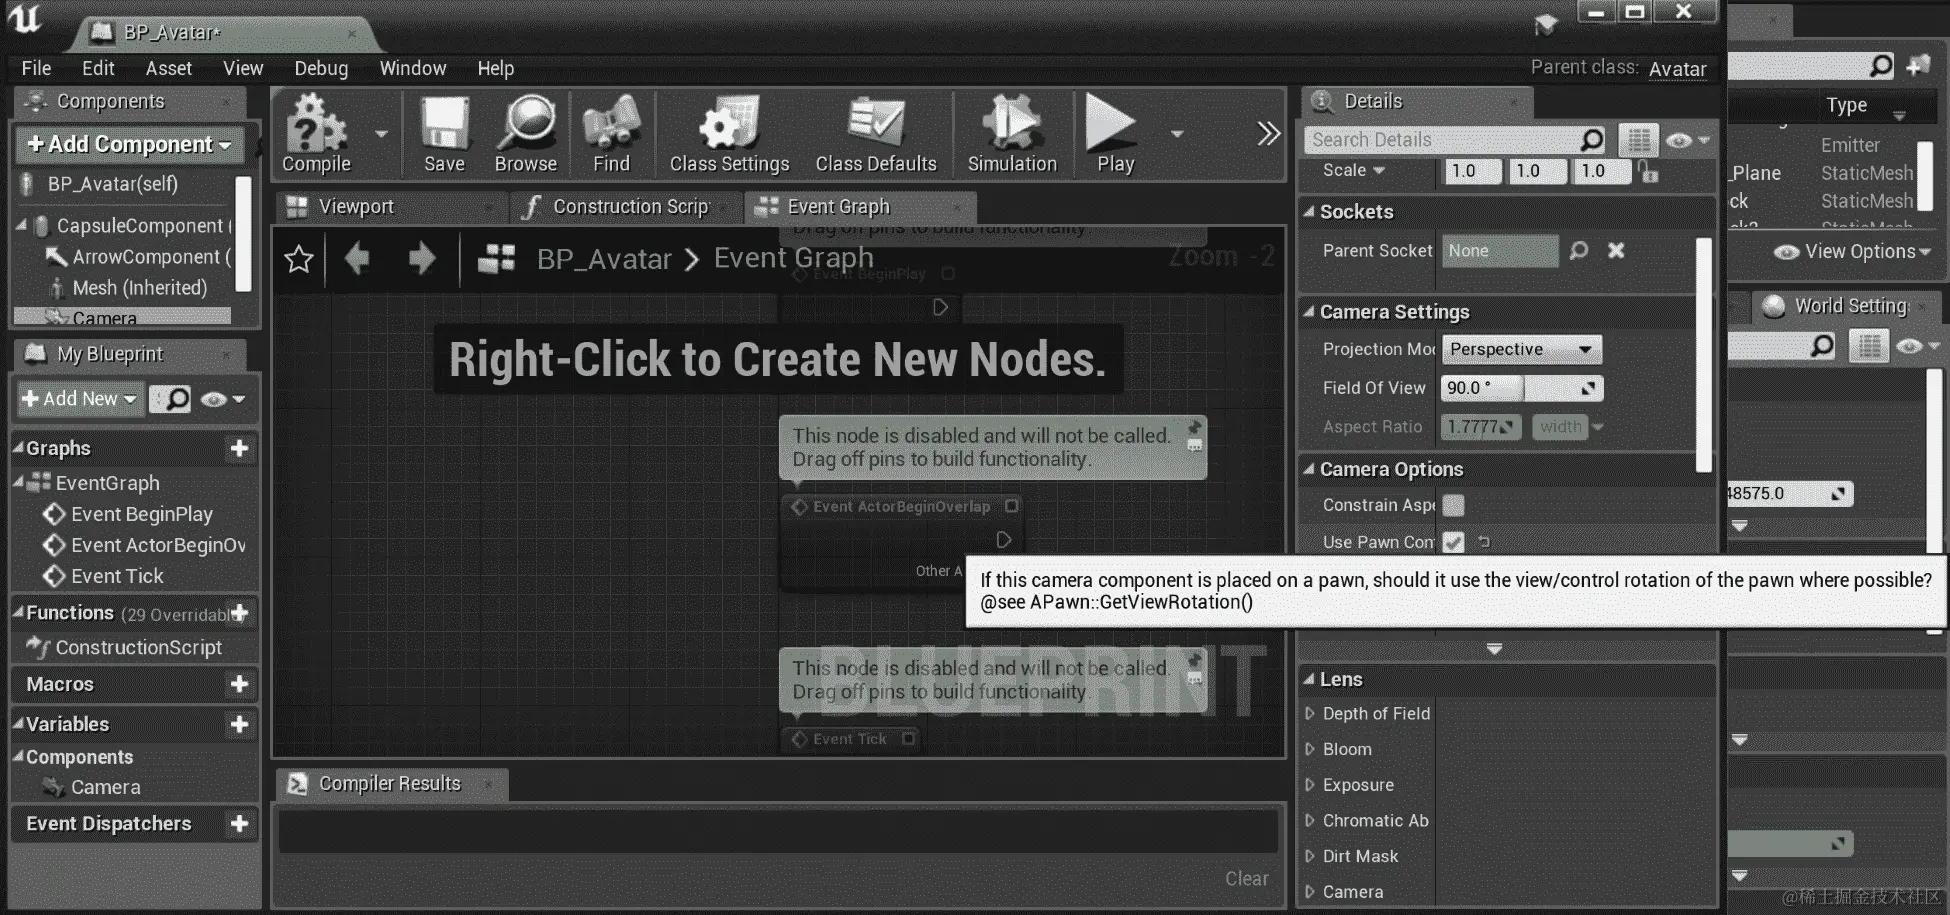Click the Aspect Ratio 1.7777 slider field
This screenshot has height=915, width=1950.
coord(1481,427)
